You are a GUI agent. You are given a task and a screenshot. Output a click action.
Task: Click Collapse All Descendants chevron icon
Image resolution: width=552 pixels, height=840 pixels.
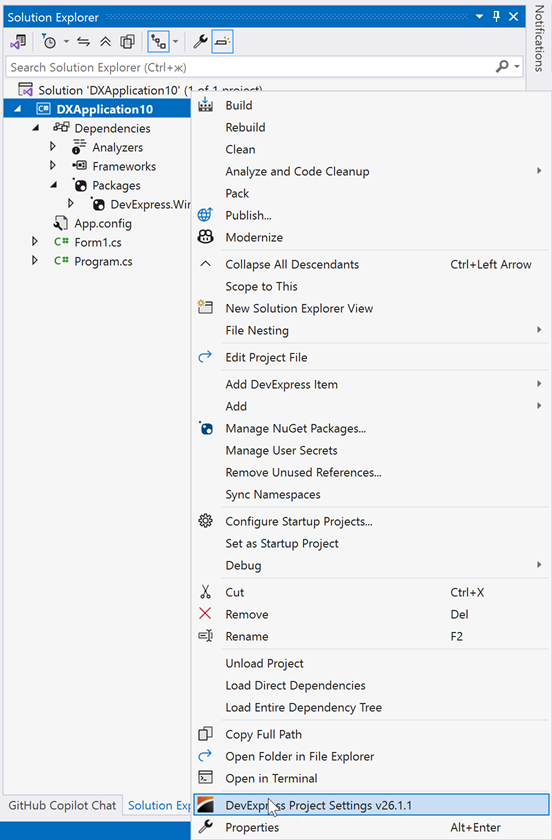point(205,264)
